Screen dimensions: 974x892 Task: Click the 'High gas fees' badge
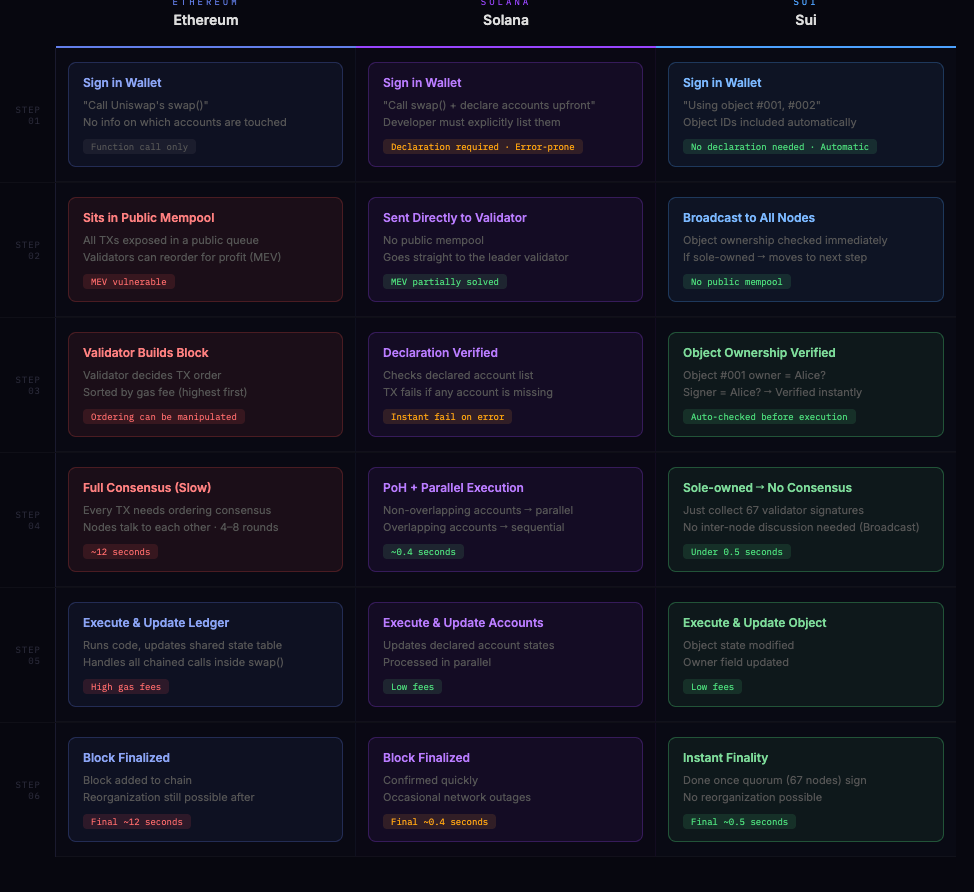[x=126, y=686]
